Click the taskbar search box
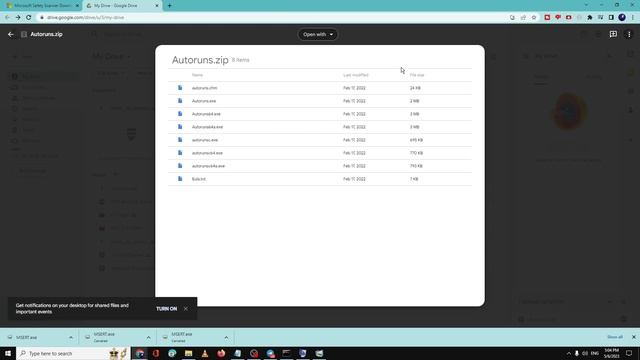Image resolution: width=640 pixels, height=360 pixels. [73, 353]
